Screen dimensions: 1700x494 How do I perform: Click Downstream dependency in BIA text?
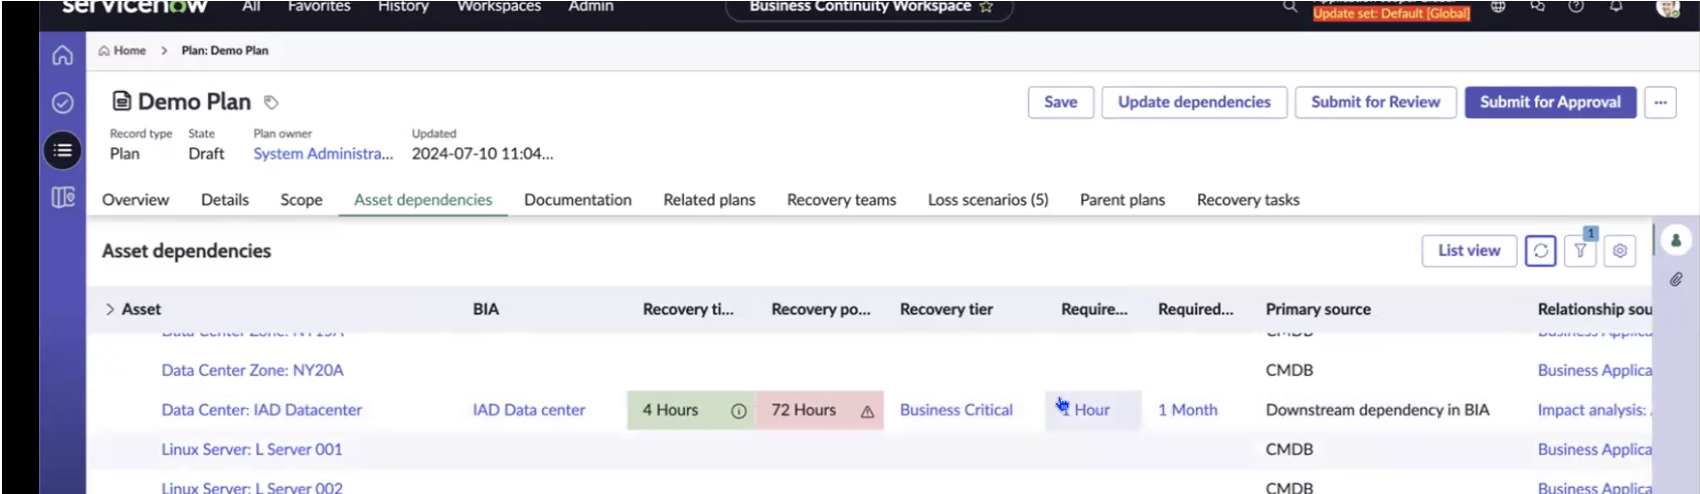(1377, 410)
